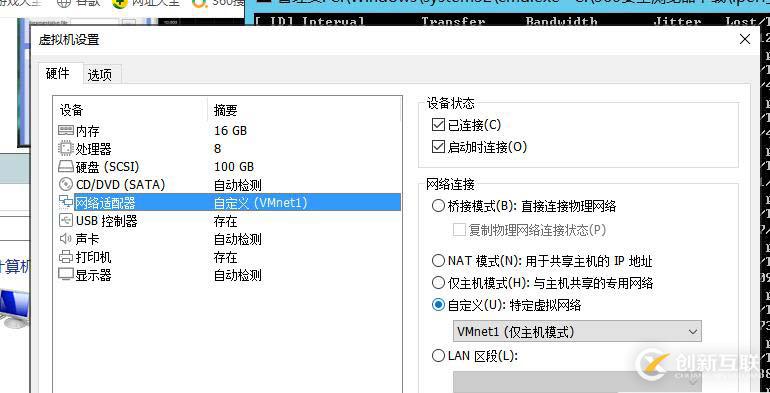Toggle the 启动时连接(O) checkbox

click(438, 146)
